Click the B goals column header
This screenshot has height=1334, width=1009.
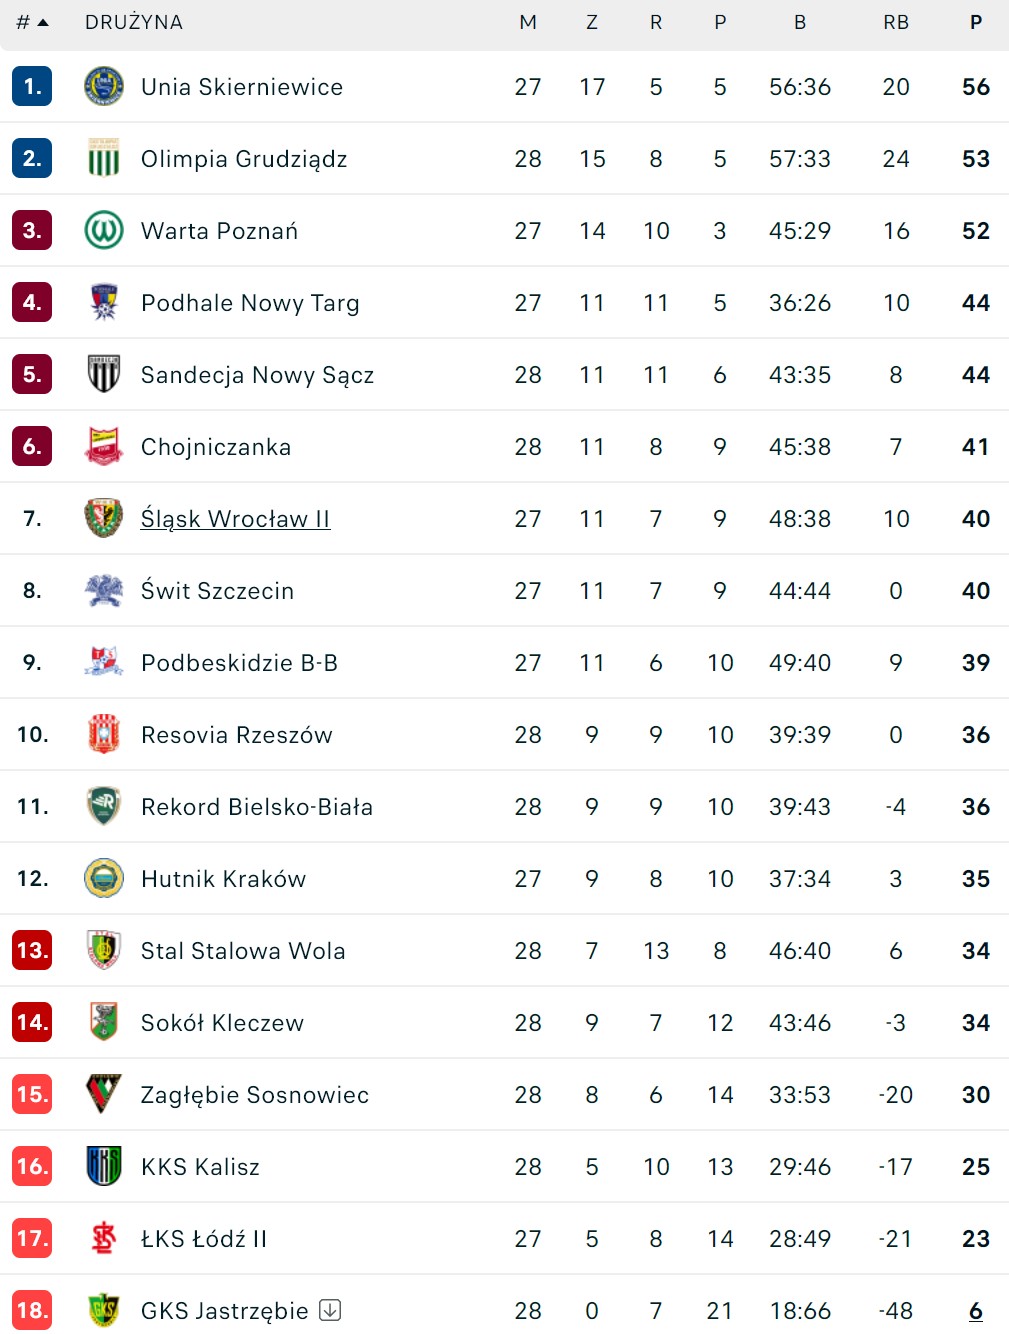point(800,22)
